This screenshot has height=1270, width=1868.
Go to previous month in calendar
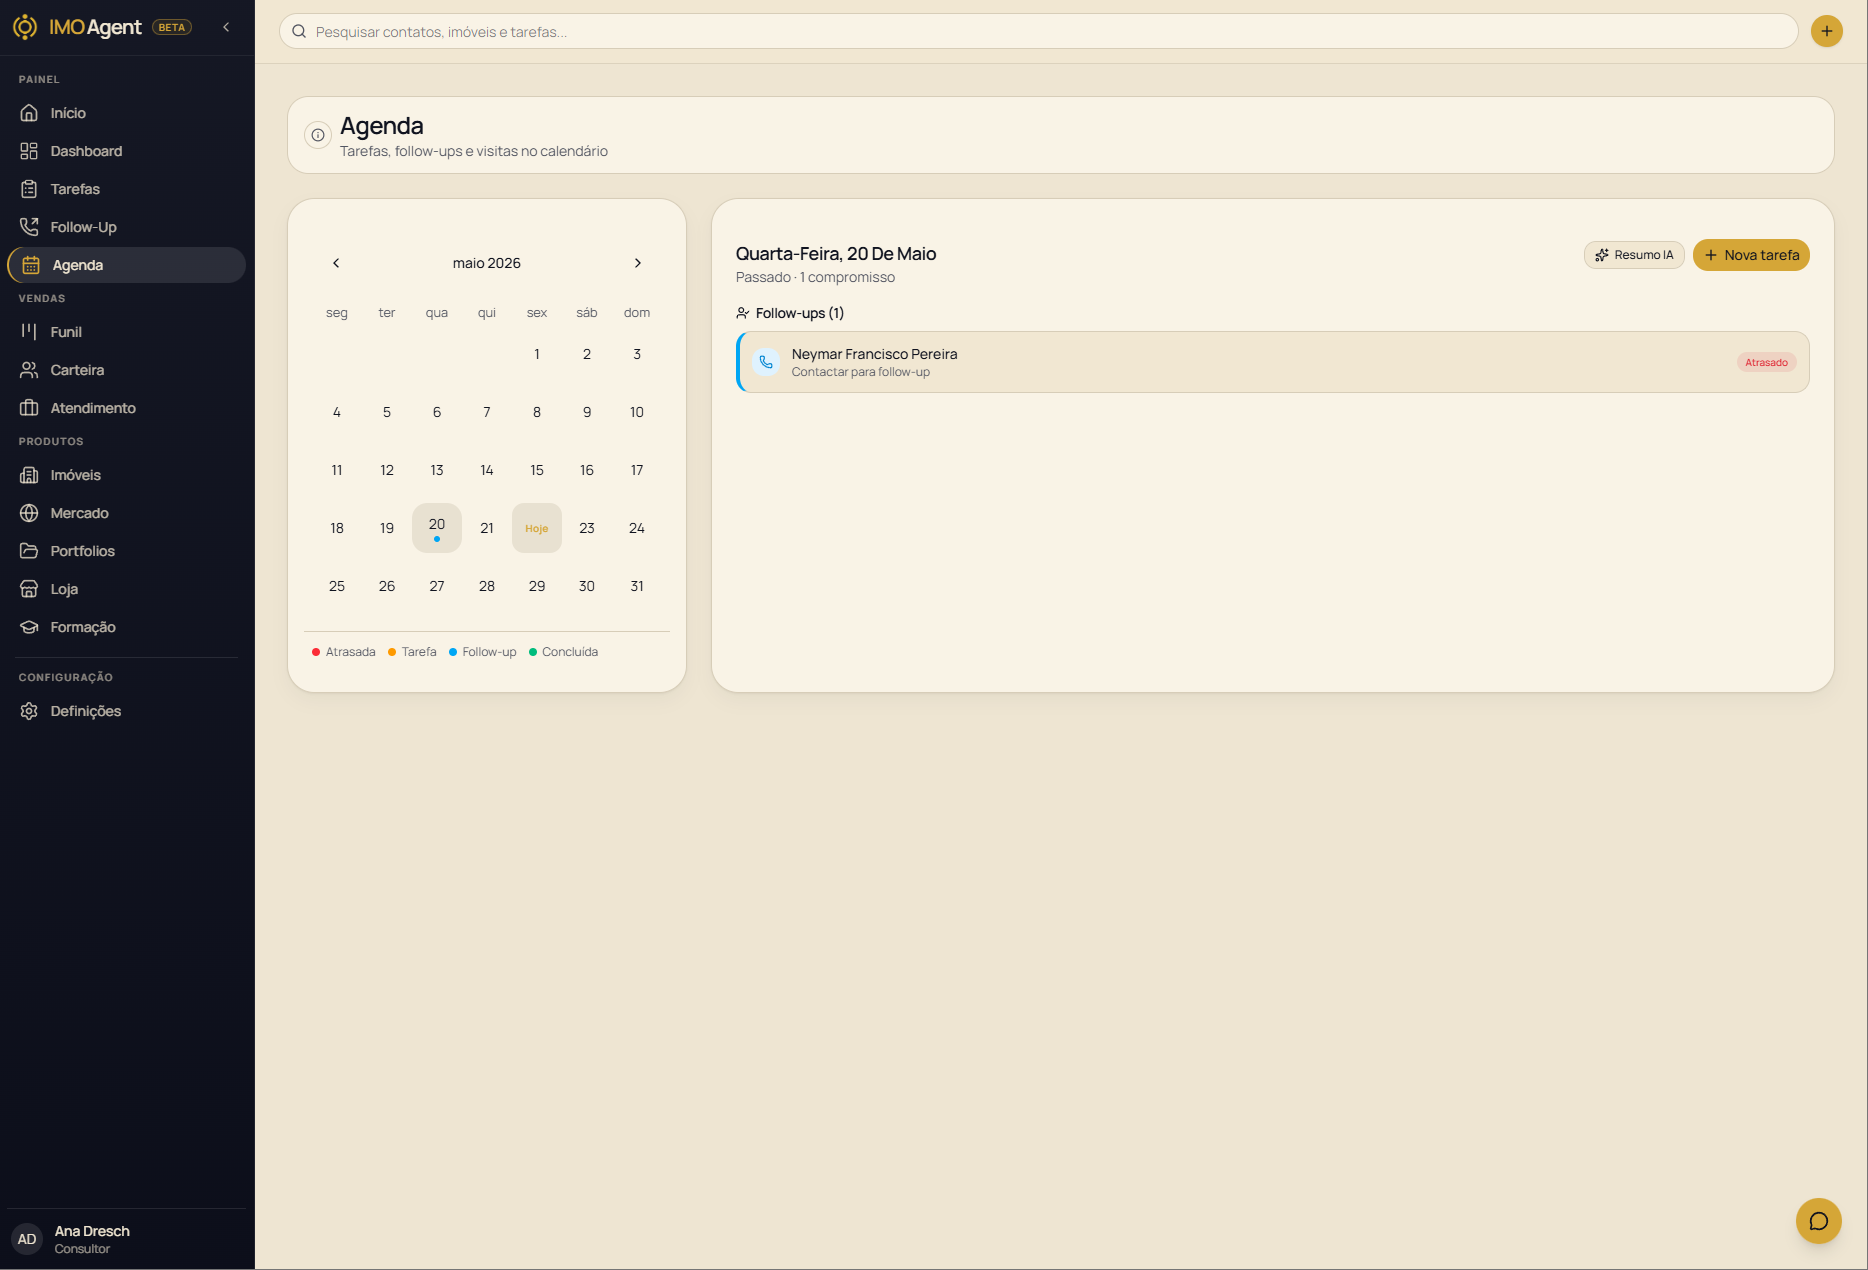click(336, 263)
